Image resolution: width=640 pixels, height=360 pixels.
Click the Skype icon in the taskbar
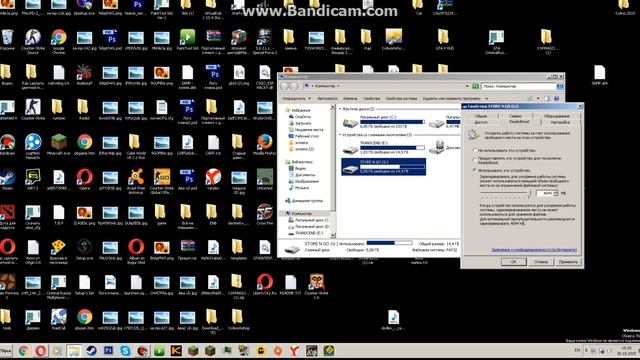pos(125,351)
